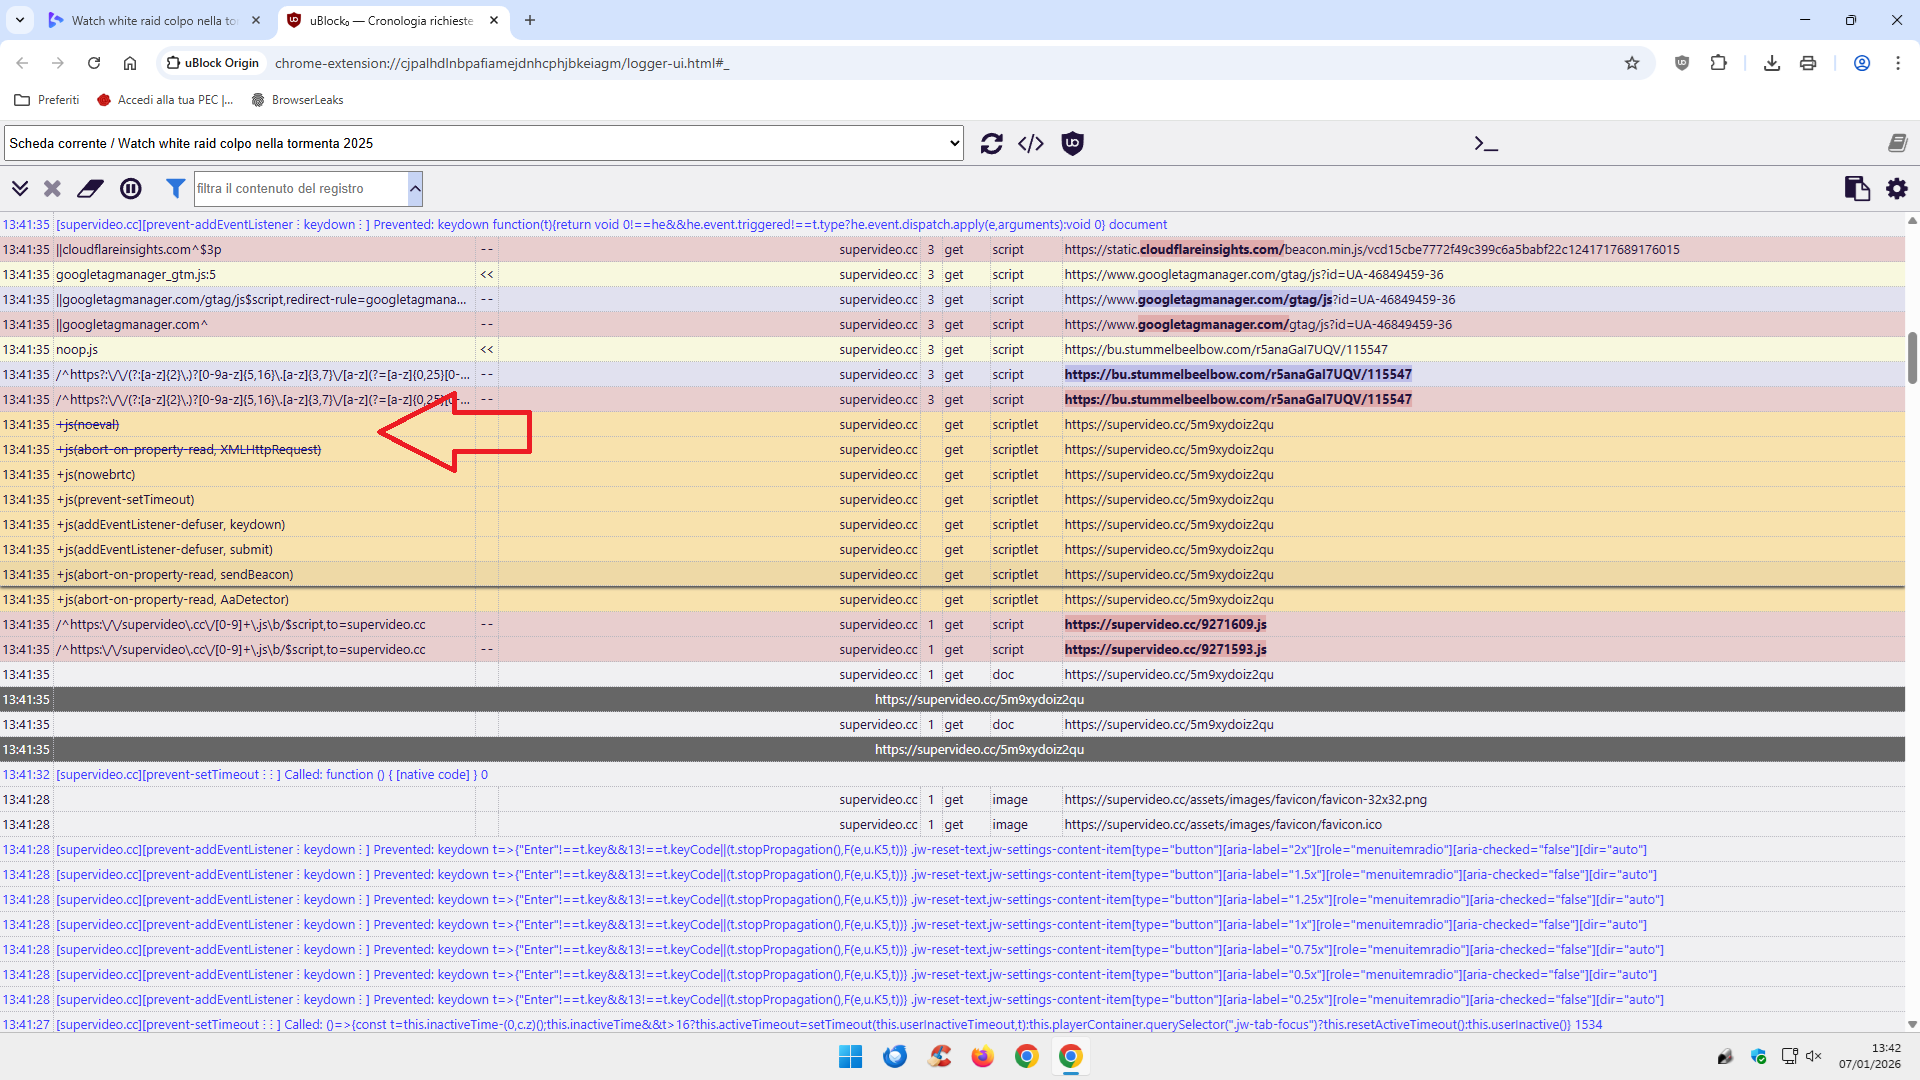Click the supervideo.cc/9271609.js URL
Image resolution: width=1920 pixels, height=1080 pixels.
(1165, 625)
